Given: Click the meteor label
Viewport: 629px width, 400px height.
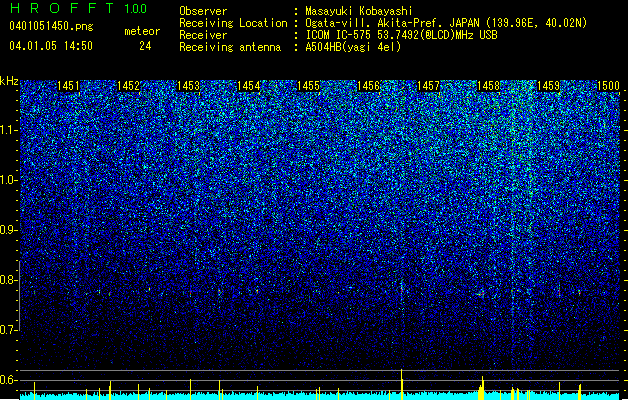Looking at the screenshot, I should click(x=142, y=31).
